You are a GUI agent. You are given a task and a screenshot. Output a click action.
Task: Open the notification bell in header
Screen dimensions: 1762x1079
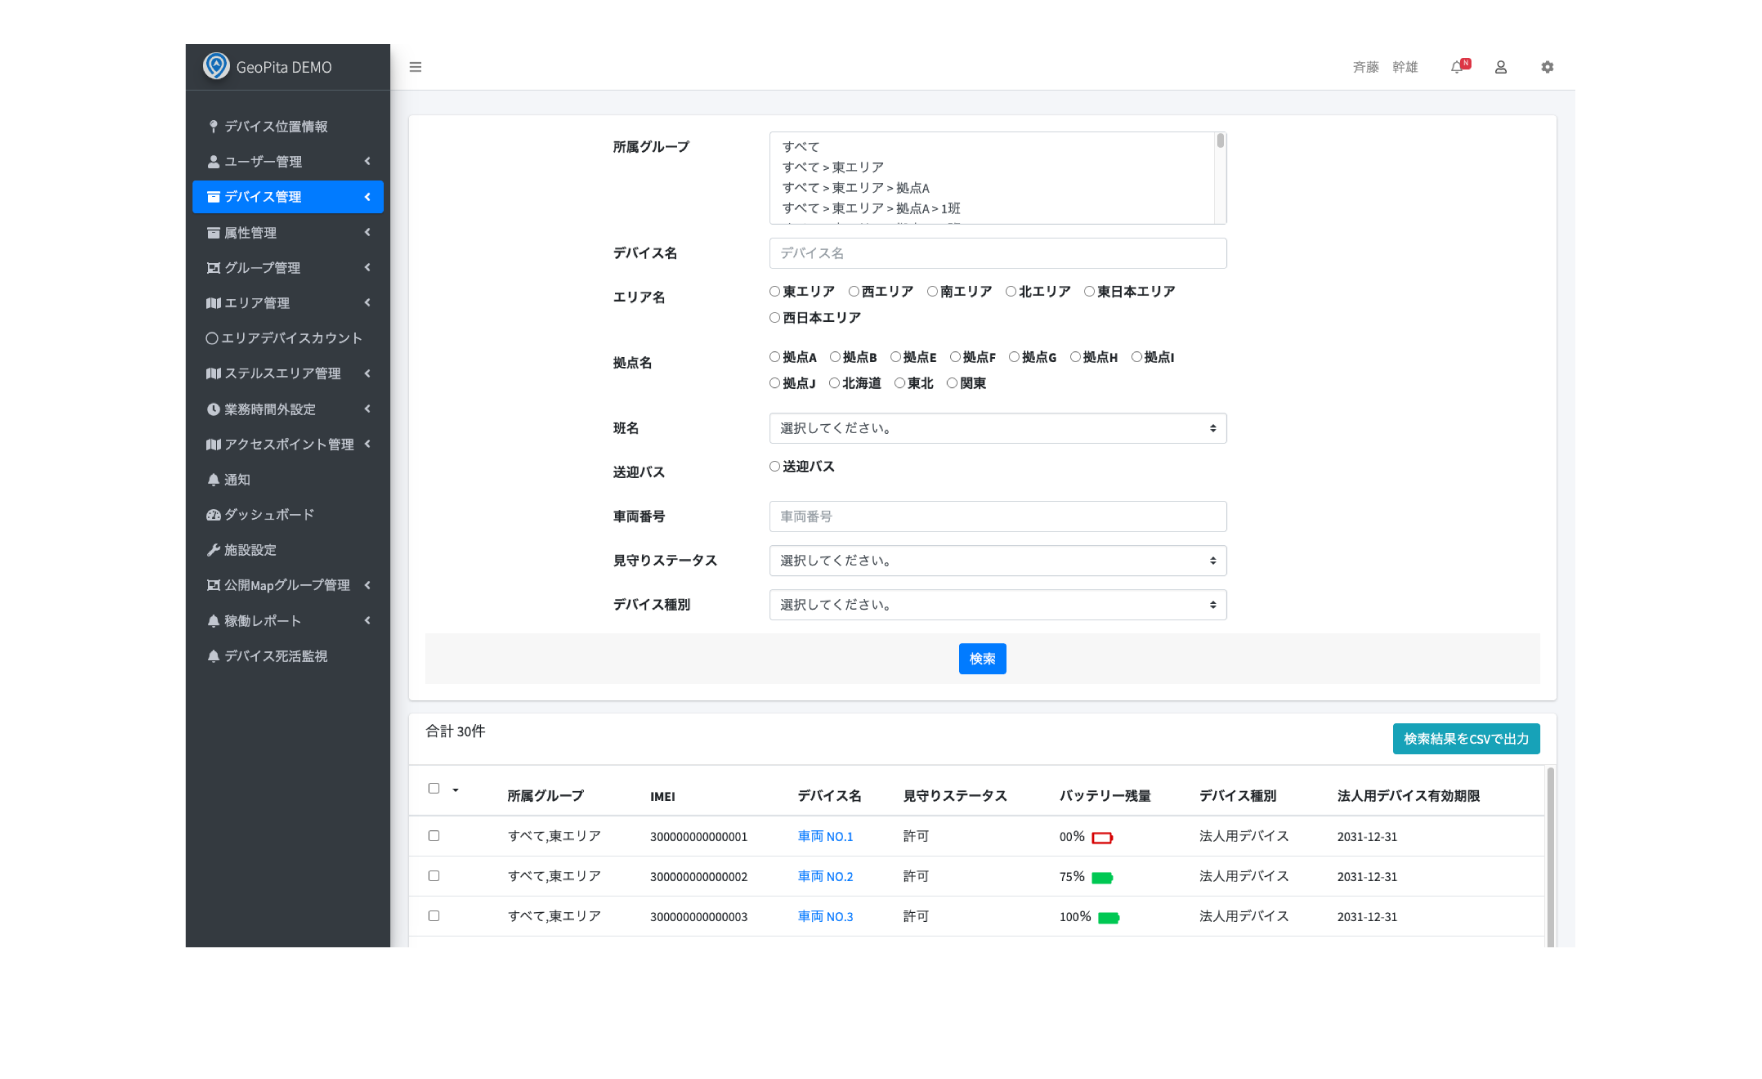click(1458, 67)
